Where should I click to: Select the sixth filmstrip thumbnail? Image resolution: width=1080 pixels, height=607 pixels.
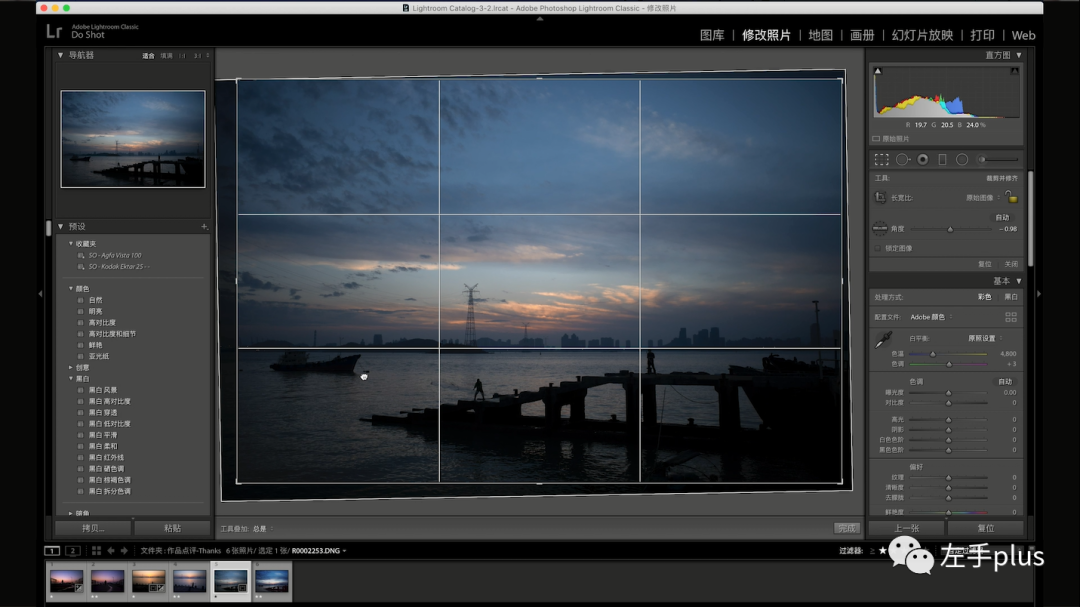(272, 582)
